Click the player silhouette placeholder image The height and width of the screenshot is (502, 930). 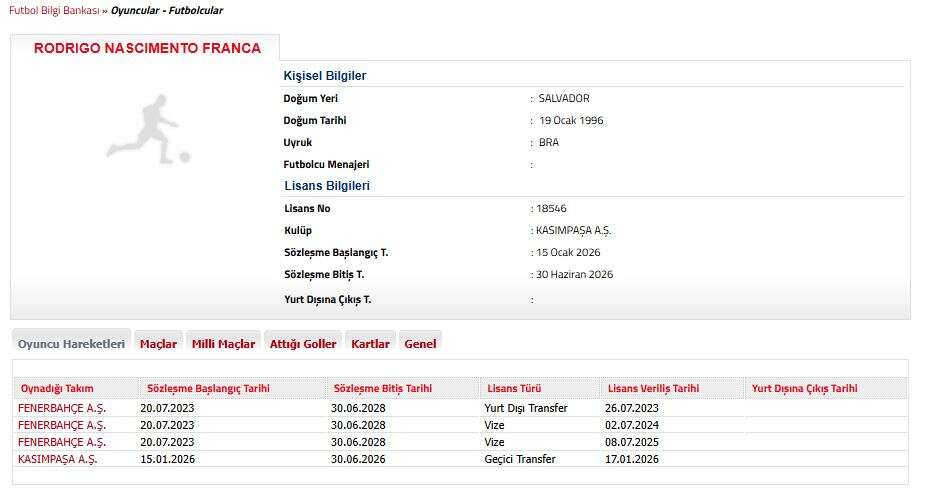point(148,129)
